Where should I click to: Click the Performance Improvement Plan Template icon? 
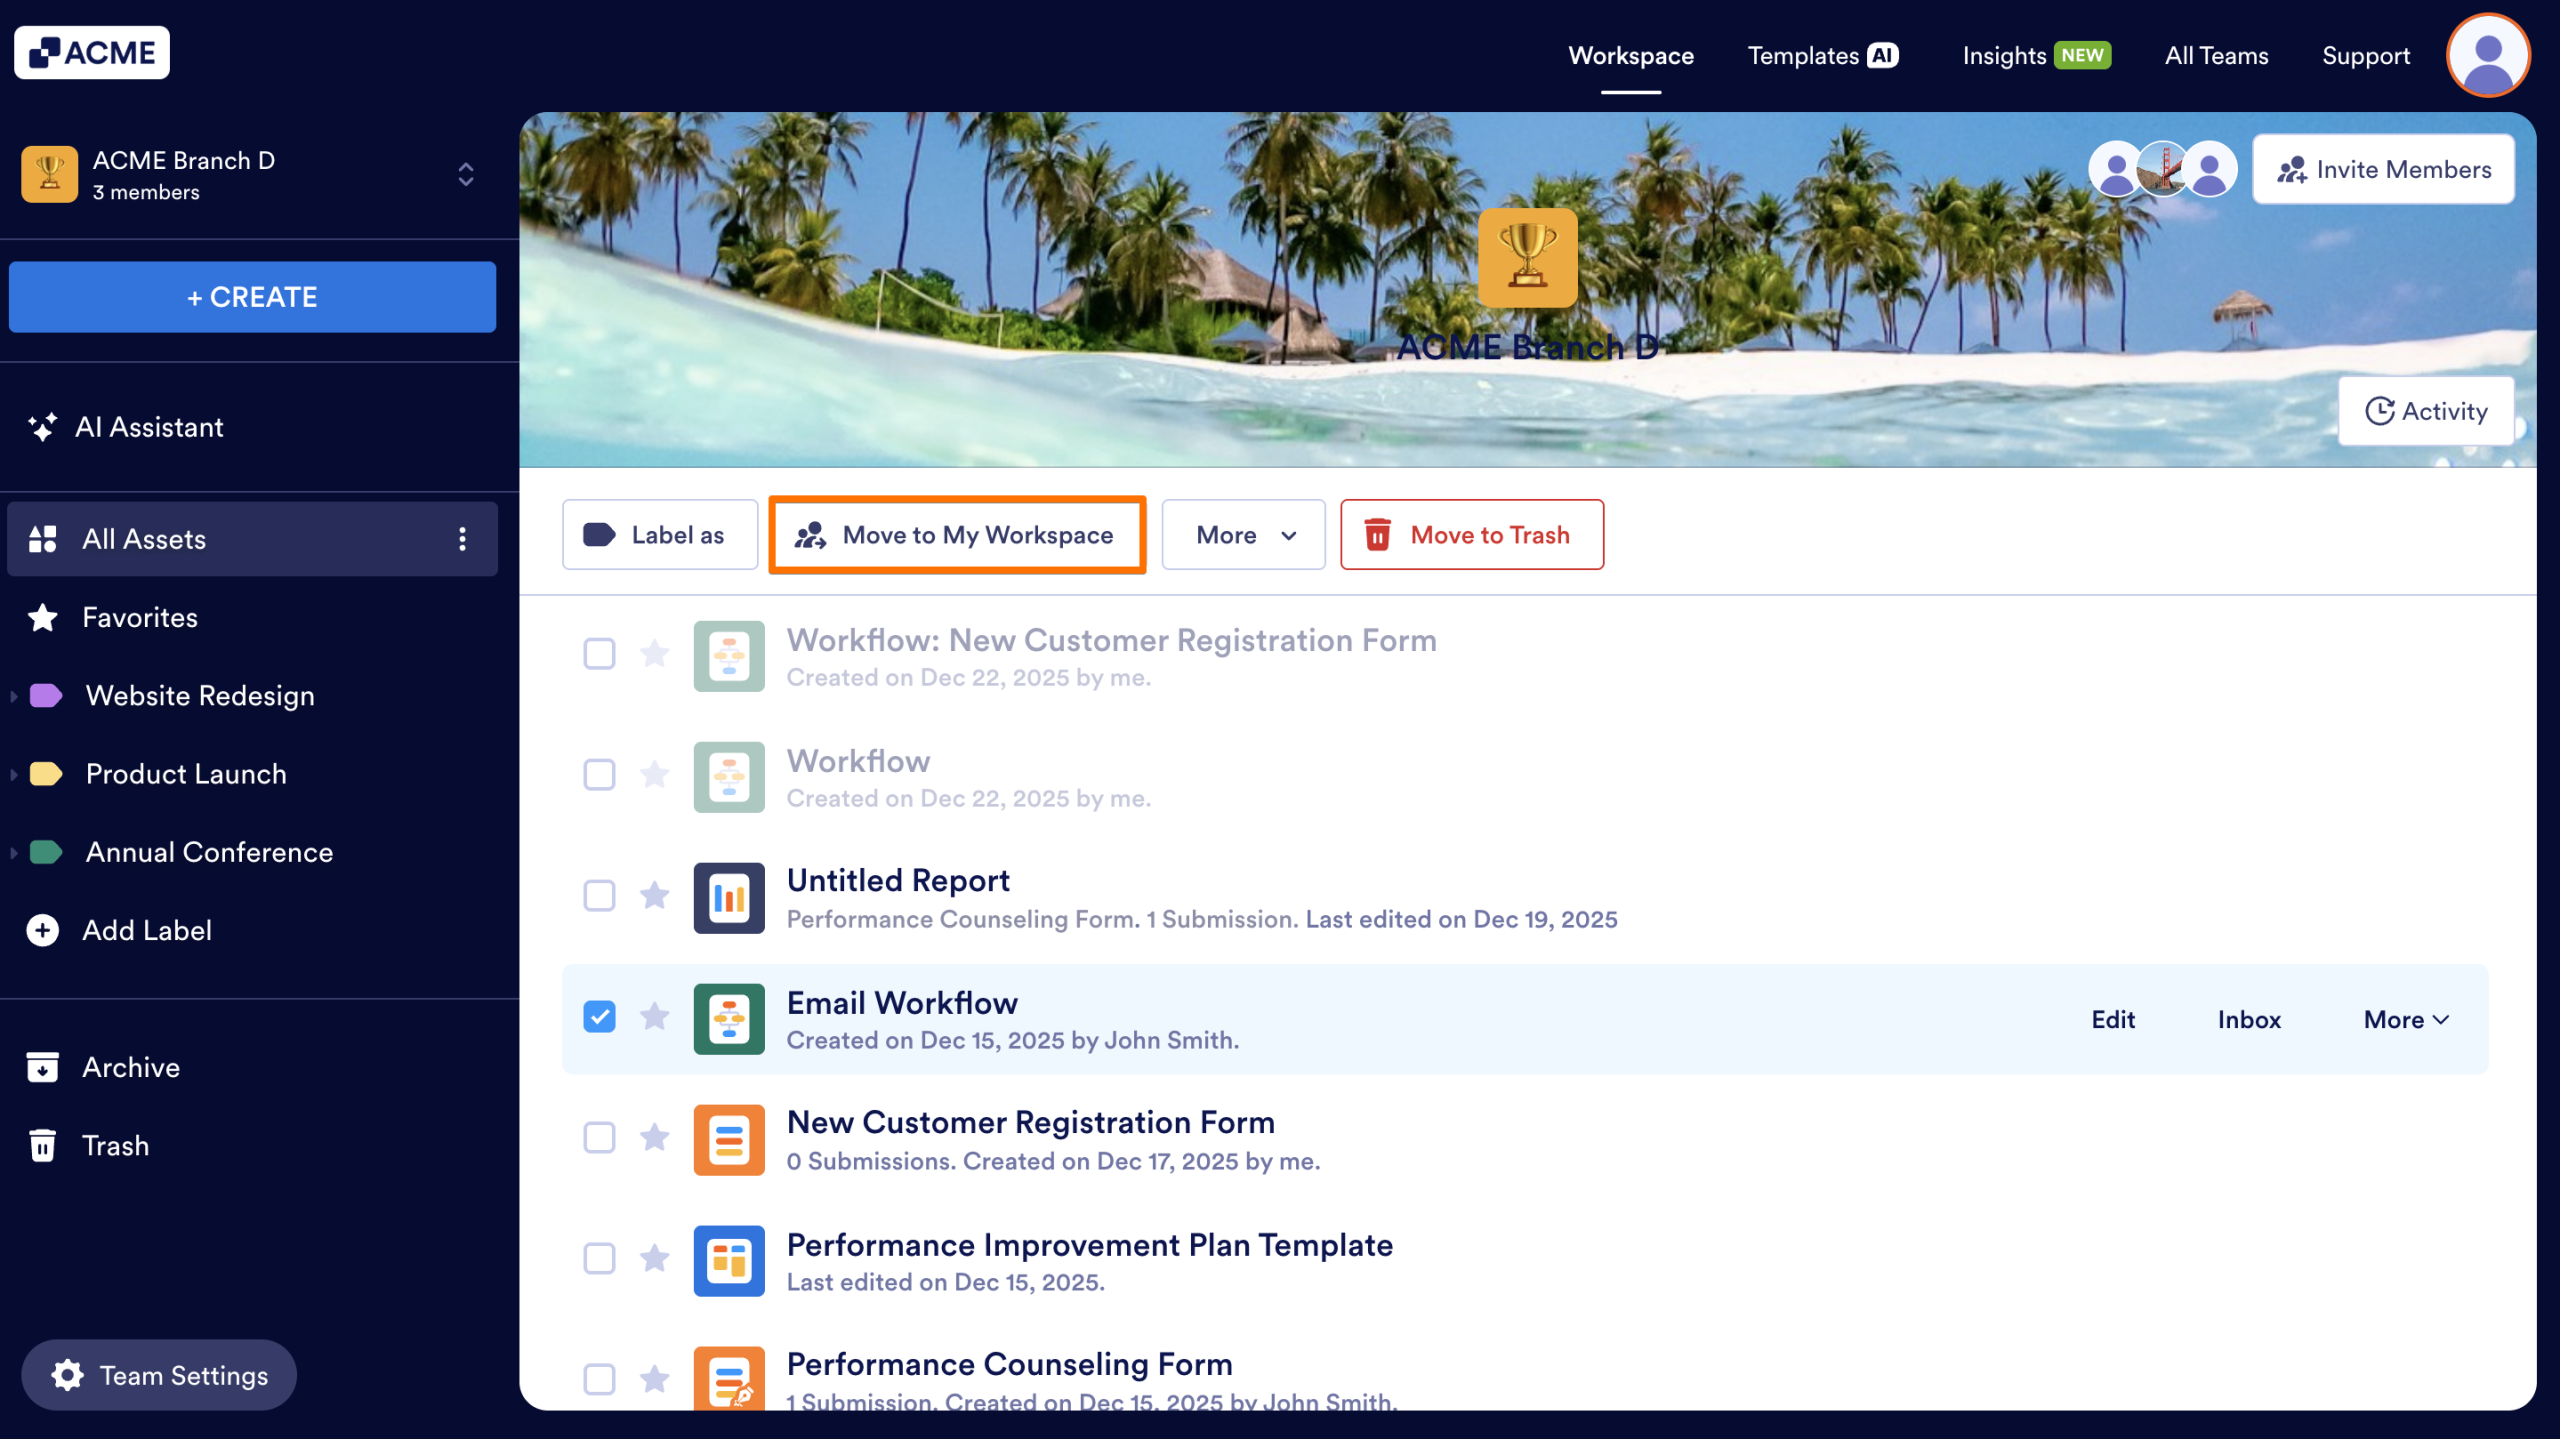tap(729, 1260)
